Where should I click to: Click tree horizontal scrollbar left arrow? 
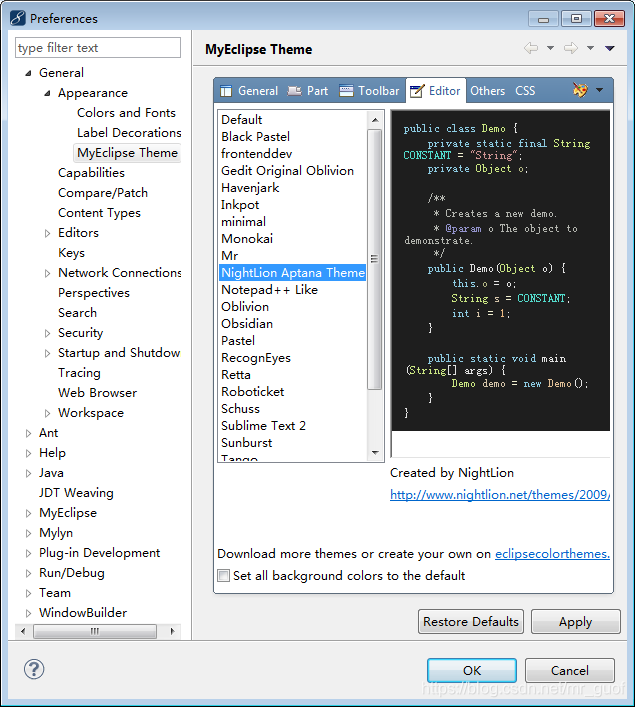23,631
